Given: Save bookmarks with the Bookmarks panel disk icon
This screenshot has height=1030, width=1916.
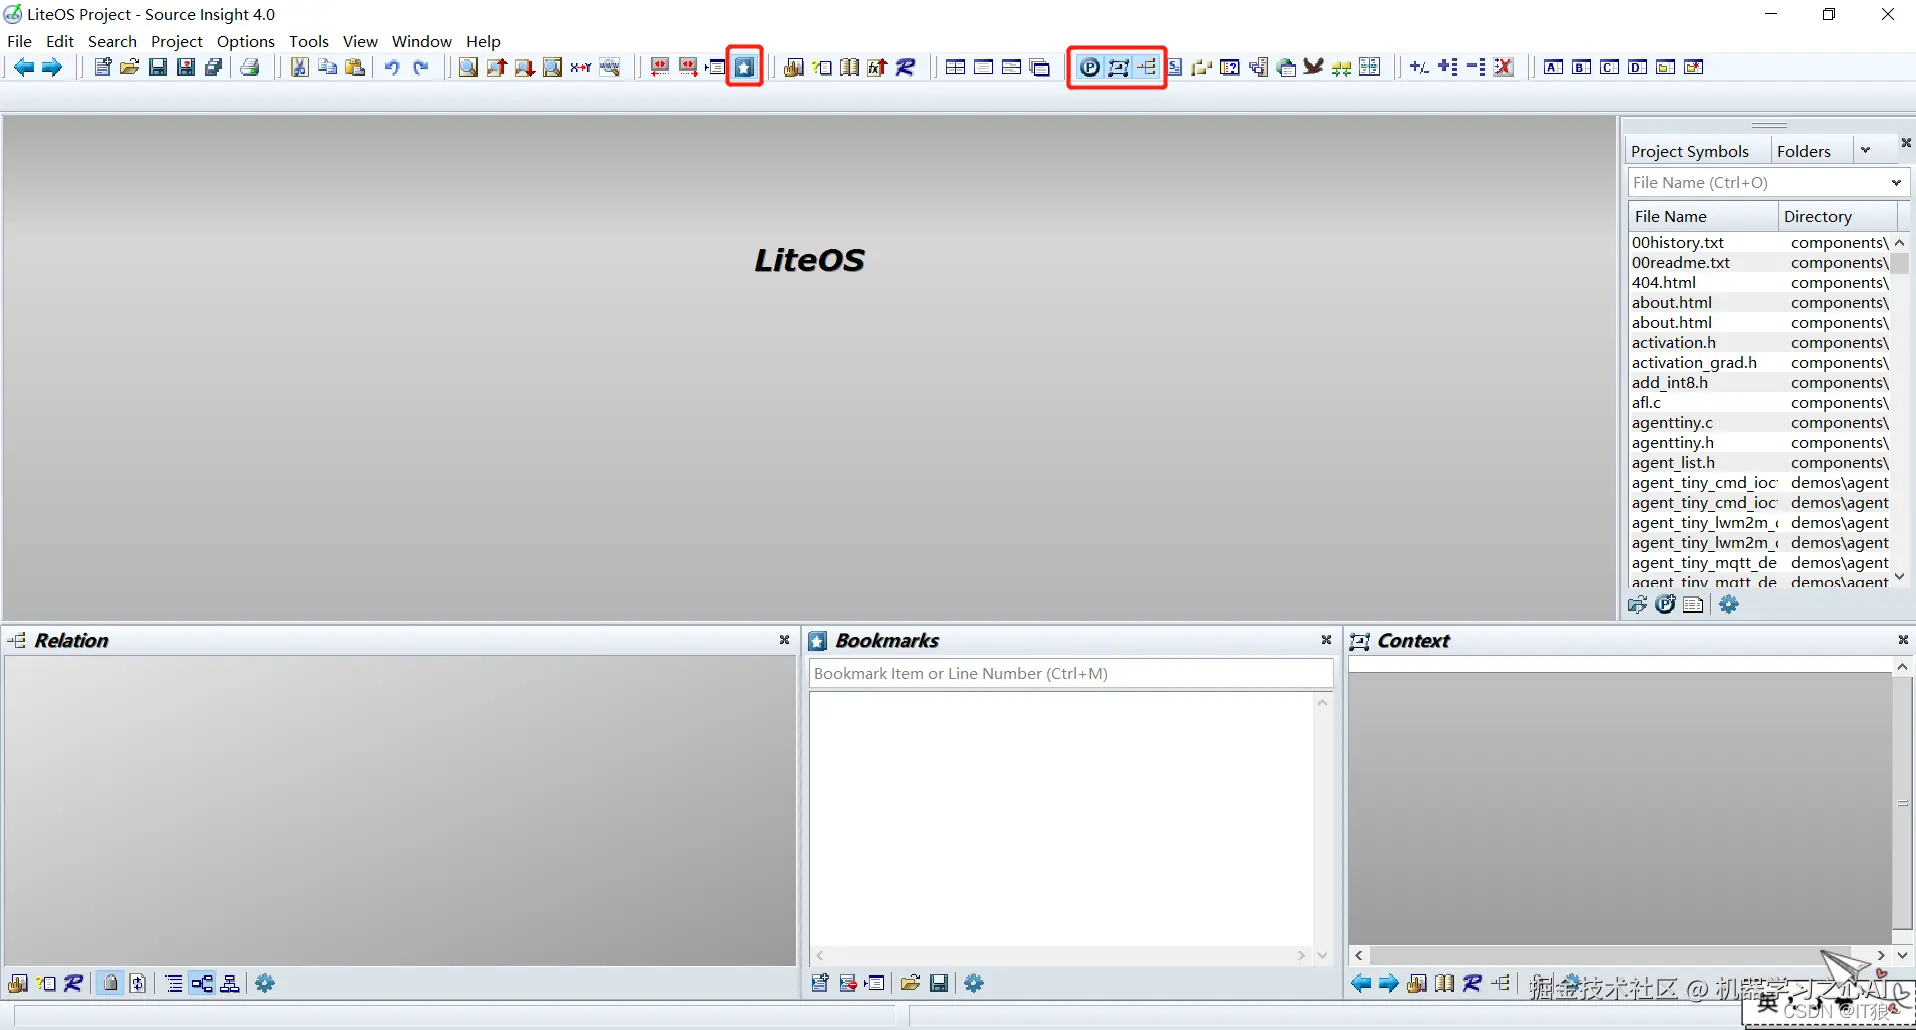Looking at the screenshot, I should (939, 983).
